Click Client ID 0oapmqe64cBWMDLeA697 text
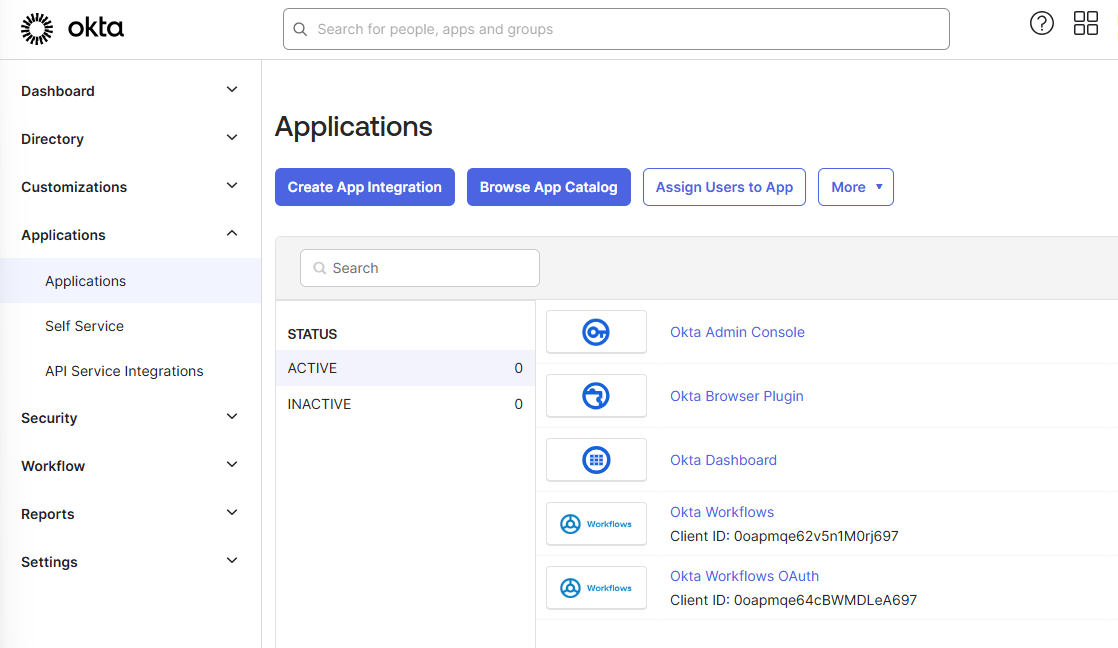This screenshot has height=648, width=1118. pos(794,600)
